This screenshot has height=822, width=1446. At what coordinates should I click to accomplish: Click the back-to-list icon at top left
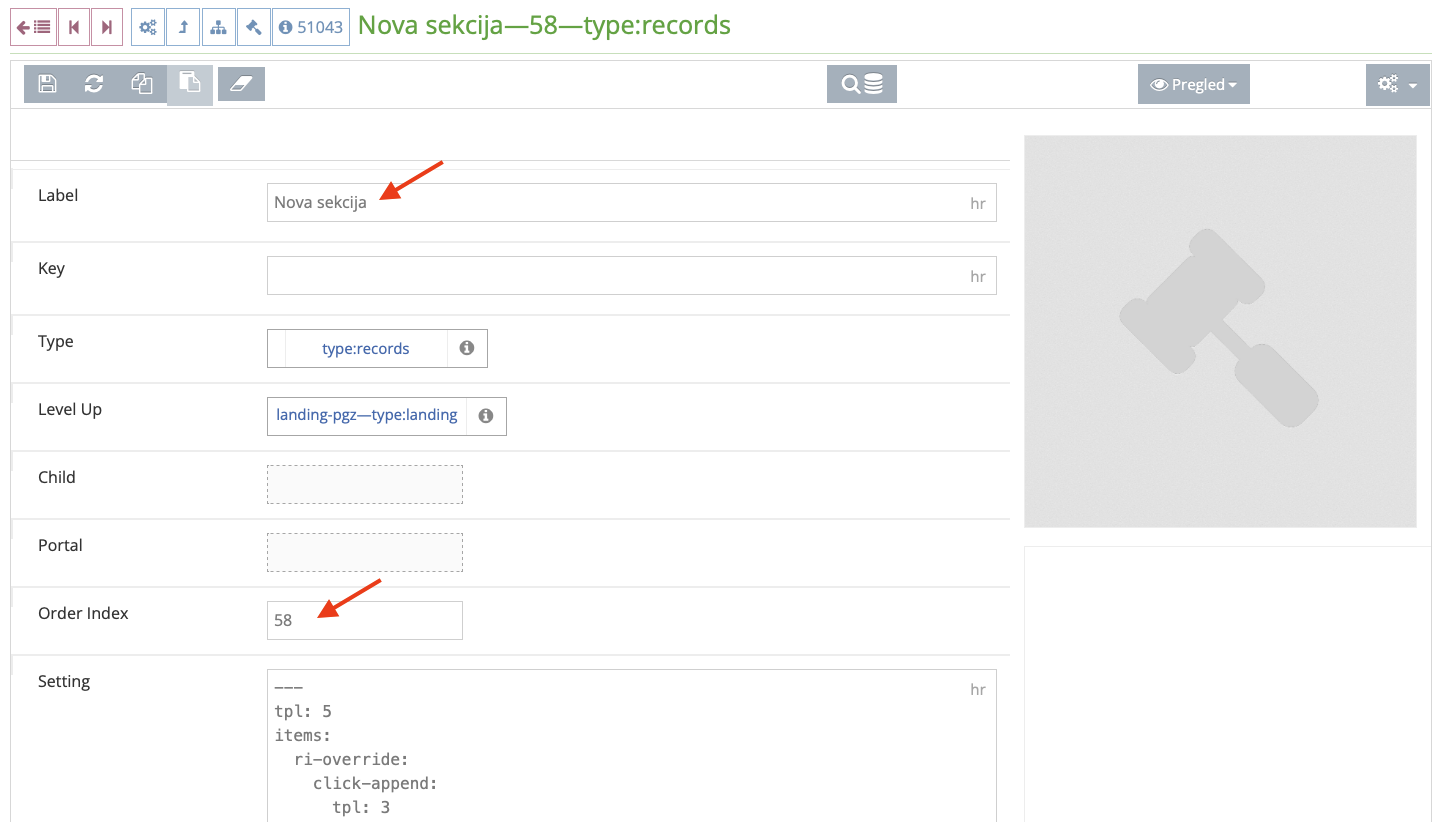coord(33,26)
